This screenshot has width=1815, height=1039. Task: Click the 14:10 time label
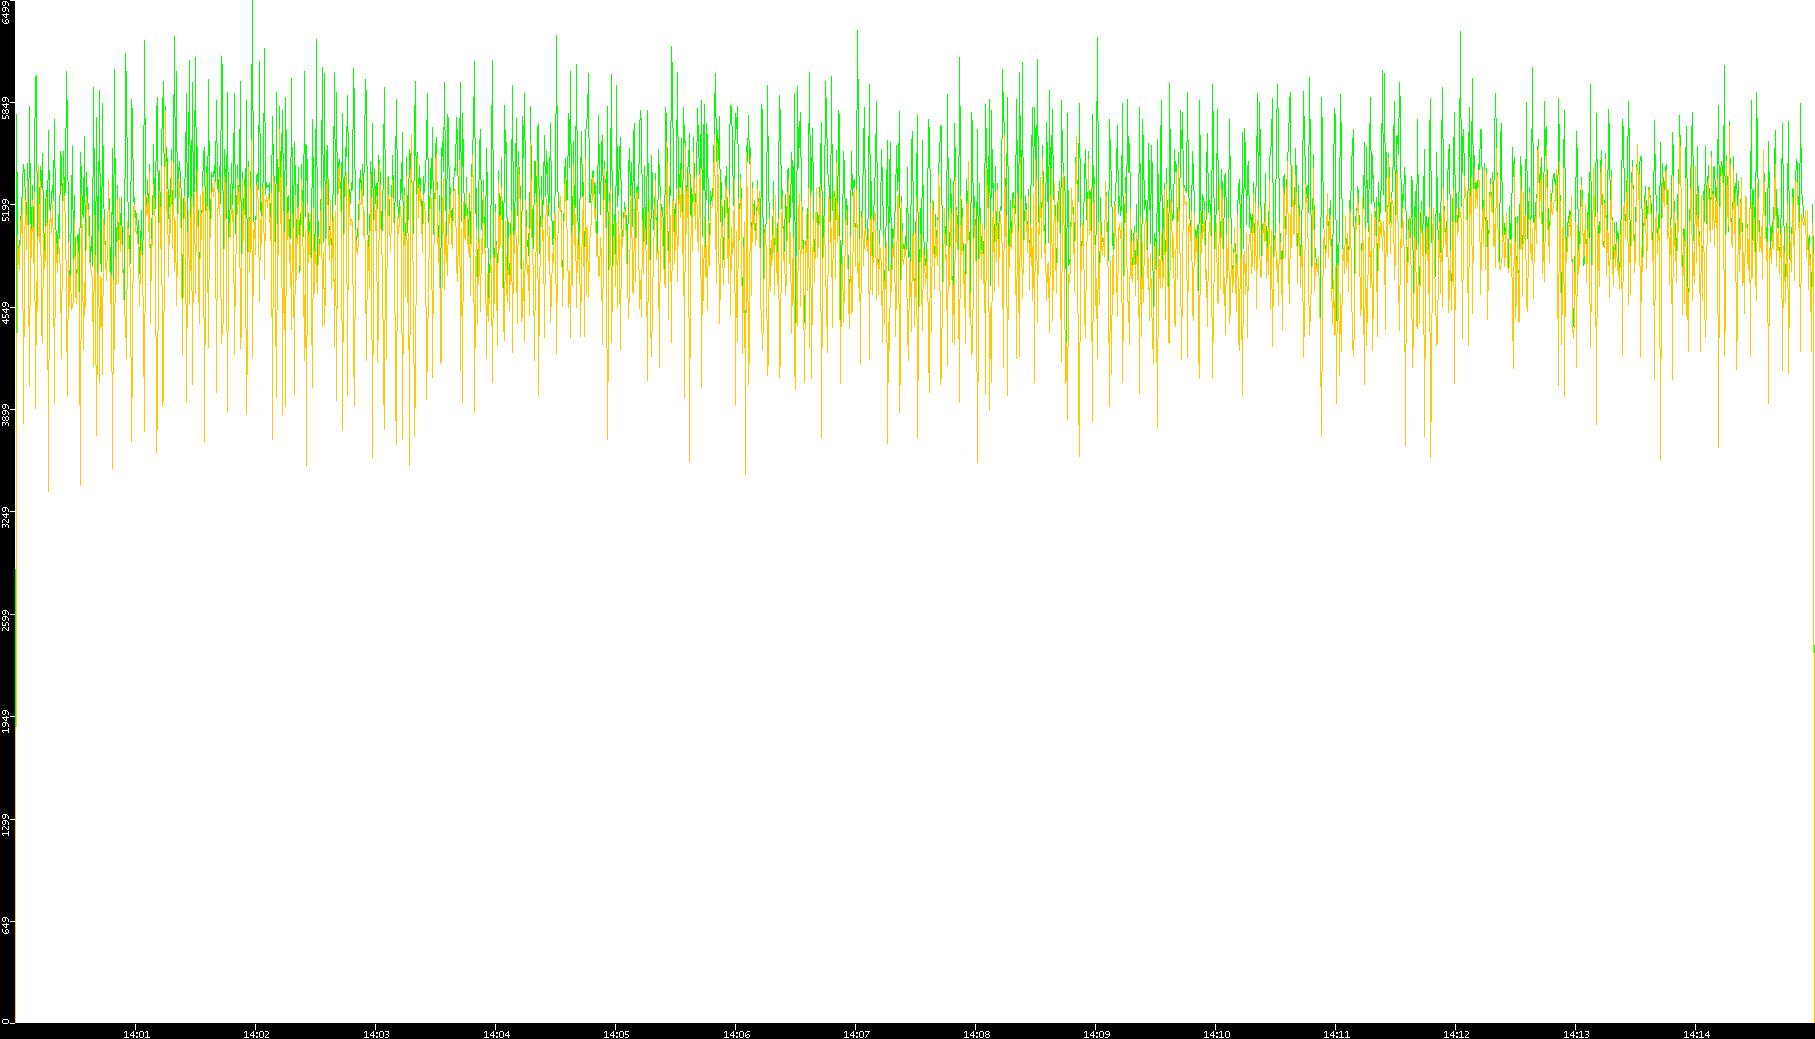(1216, 1034)
